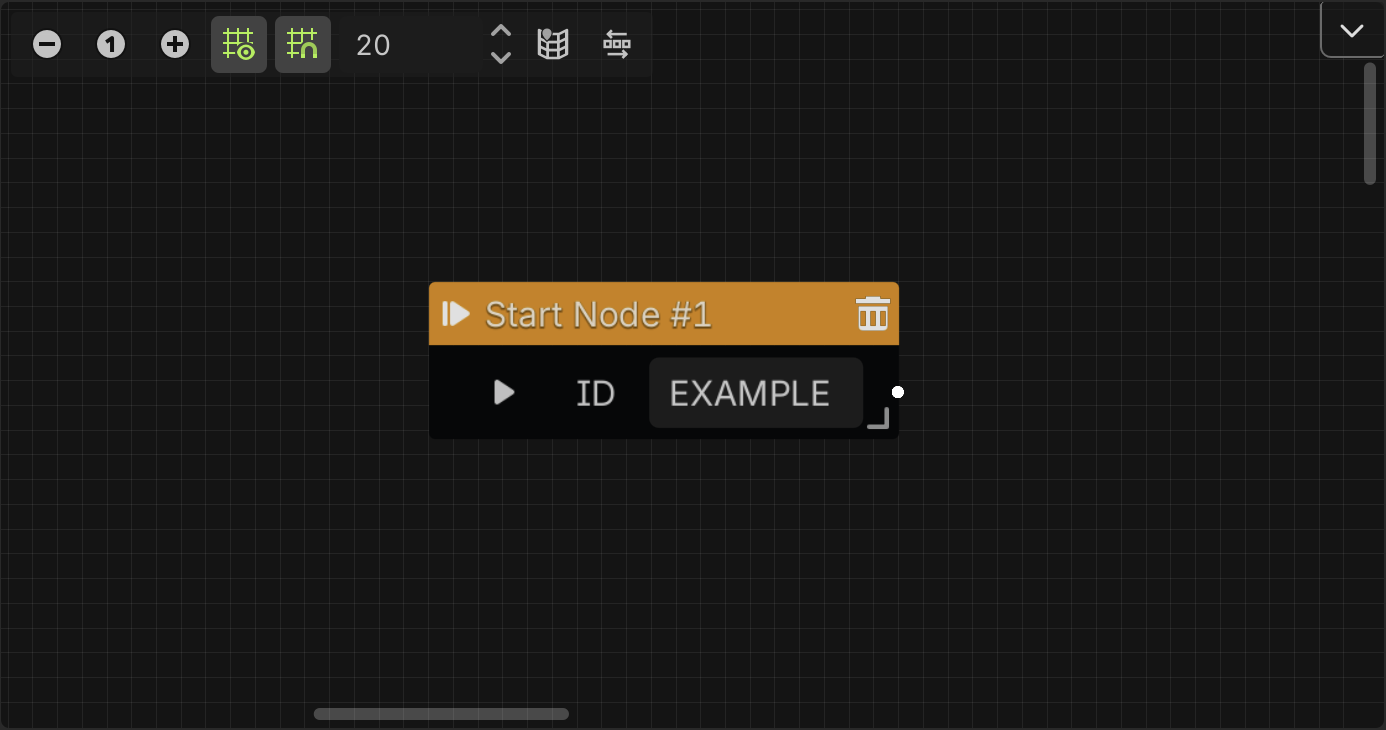Expand the top-right panel chevron
The height and width of the screenshot is (730, 1386).
click(x=1352, y=29)
